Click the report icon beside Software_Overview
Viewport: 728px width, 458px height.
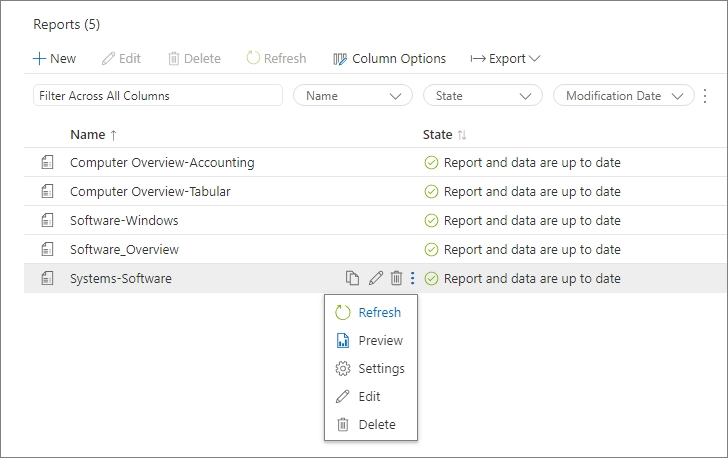coord(47,249)
